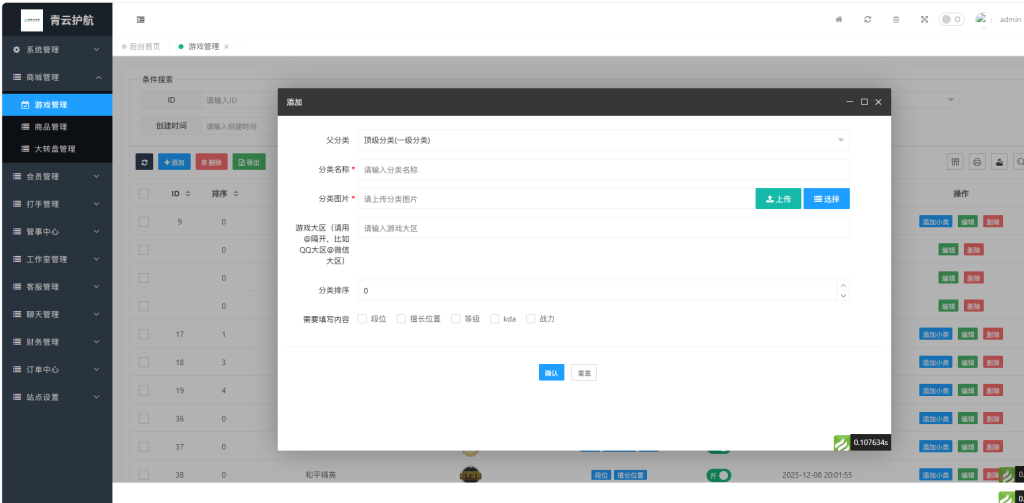Viewport: 1024px width, 503px height.
Task: Tick the checkbox for row ID 9
Action: pos(144,222)
